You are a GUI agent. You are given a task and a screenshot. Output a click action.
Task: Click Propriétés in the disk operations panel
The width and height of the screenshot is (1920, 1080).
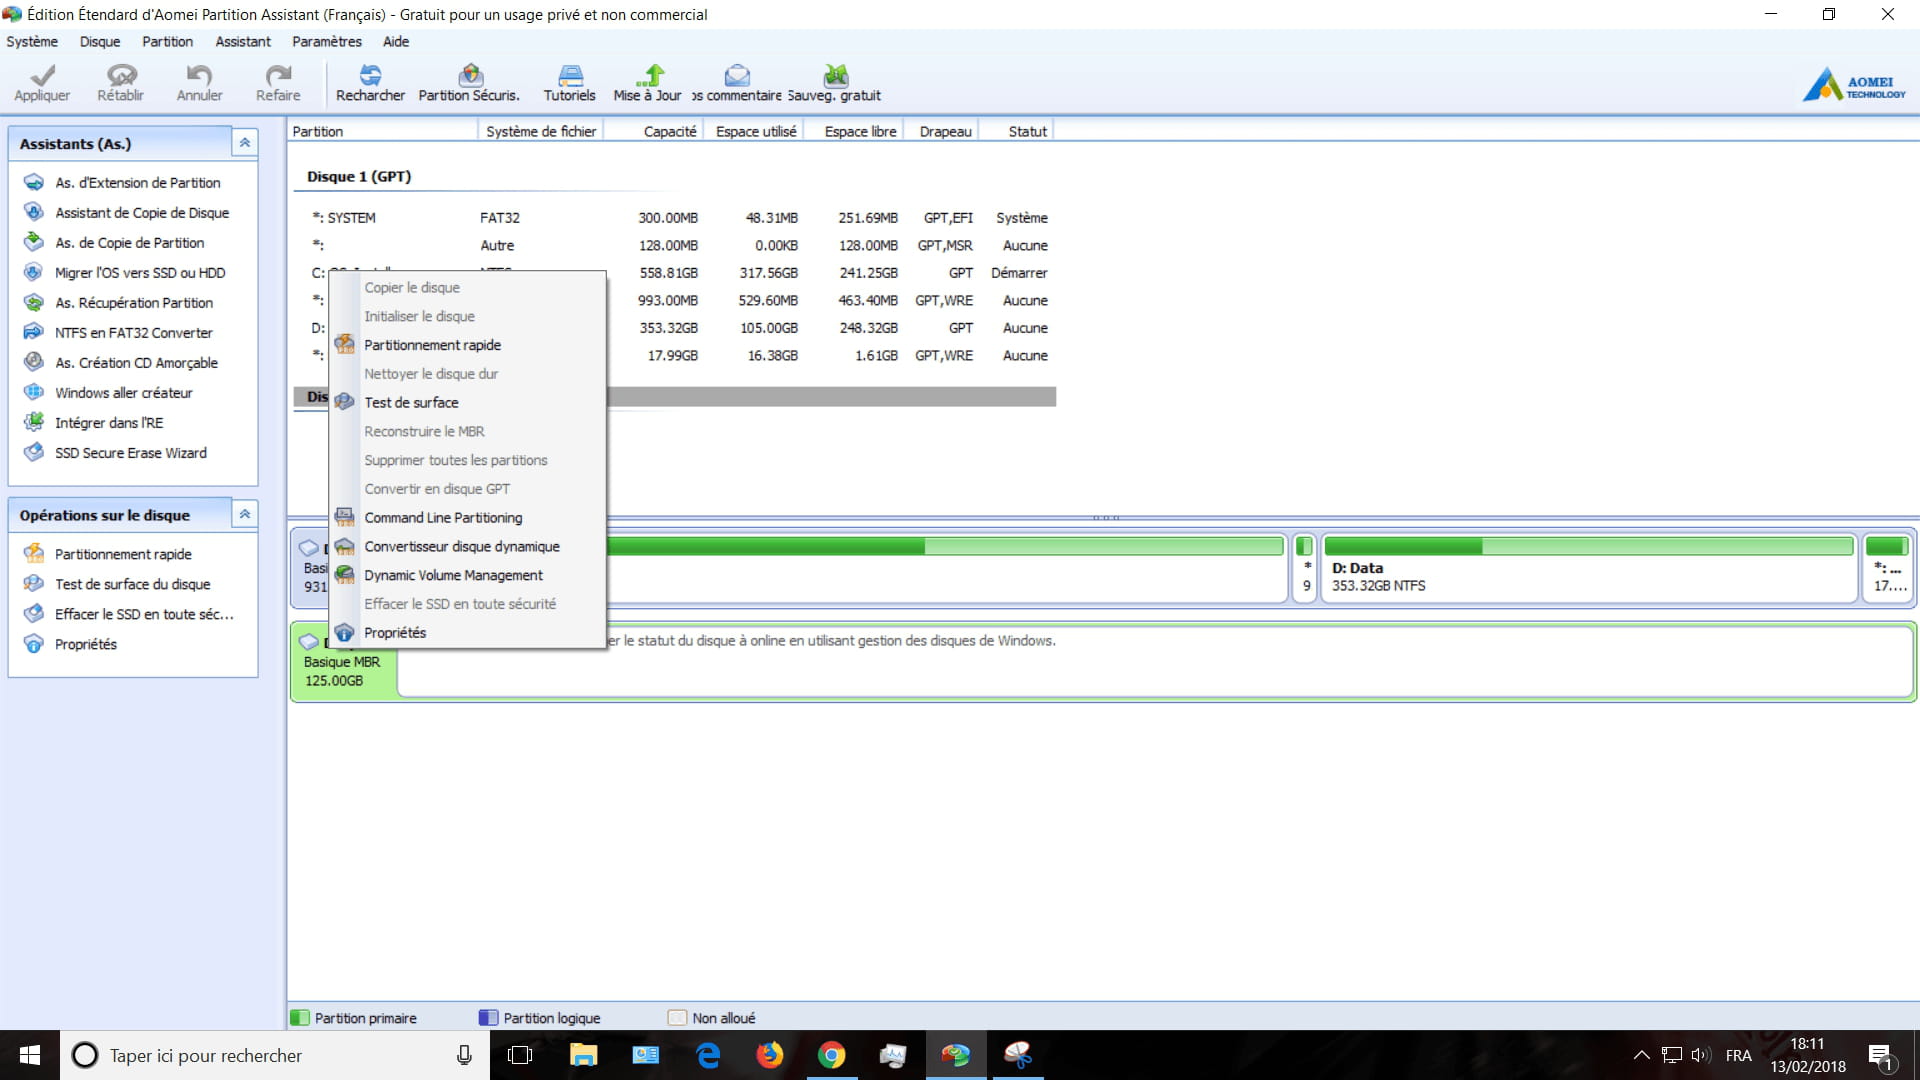86,645
